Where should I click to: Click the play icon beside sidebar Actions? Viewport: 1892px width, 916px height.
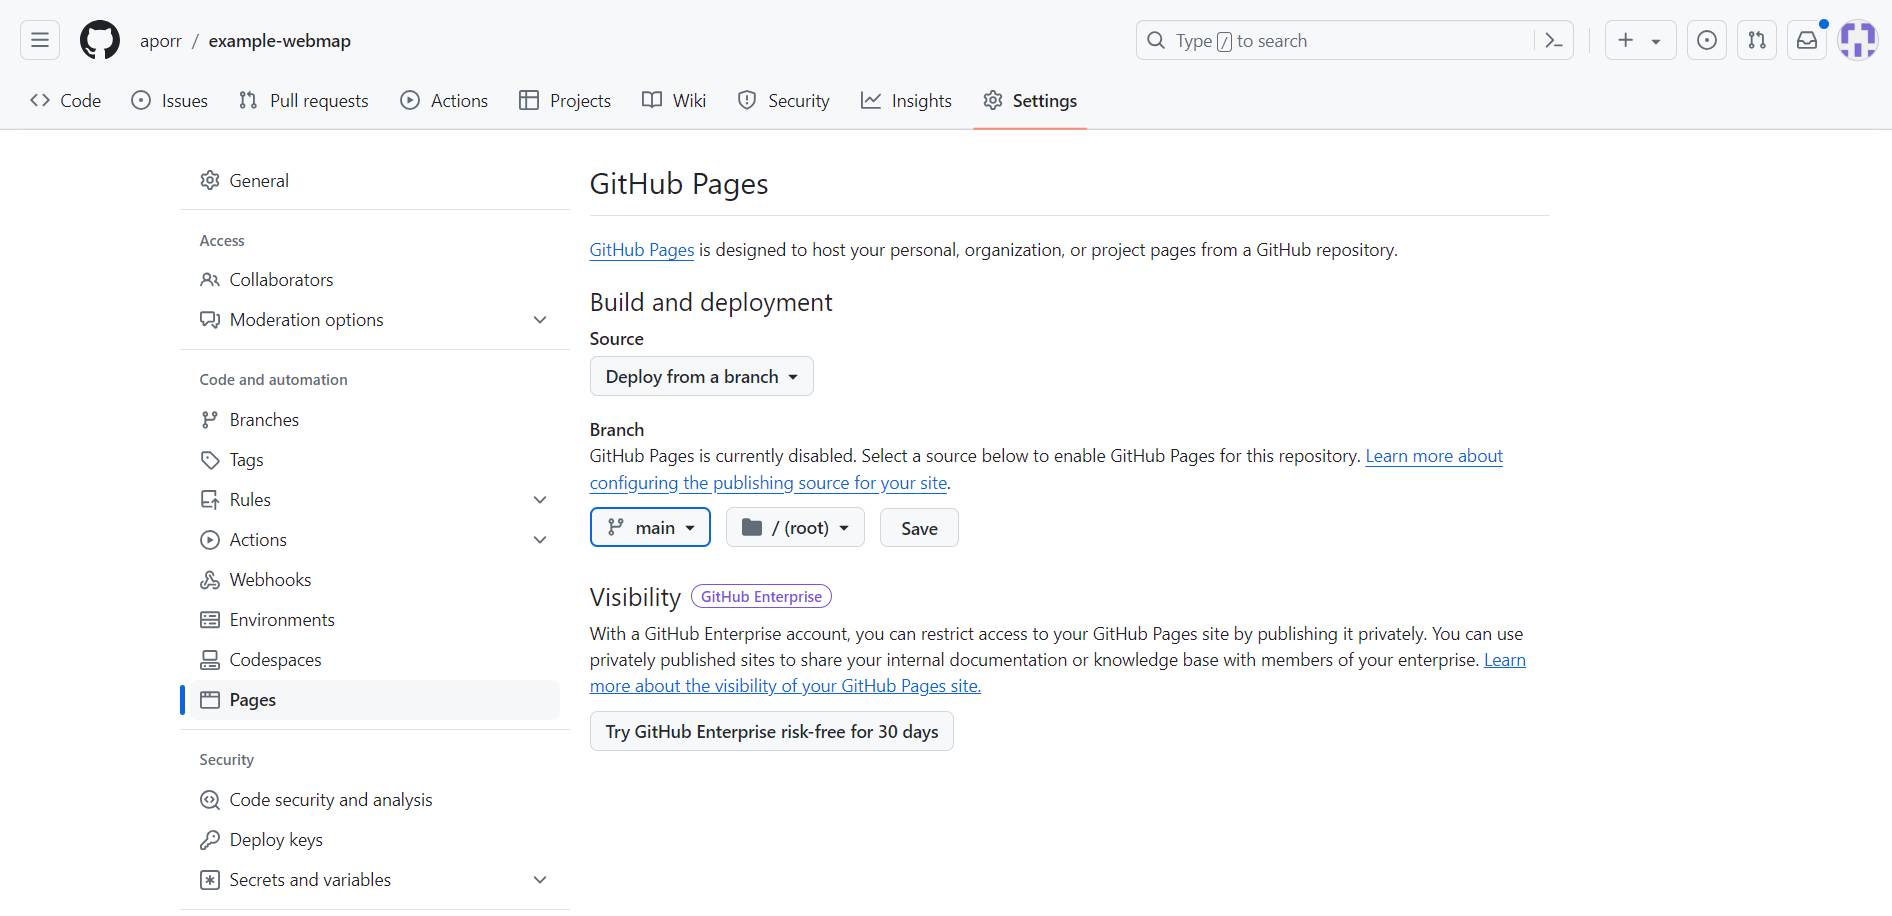210,540
